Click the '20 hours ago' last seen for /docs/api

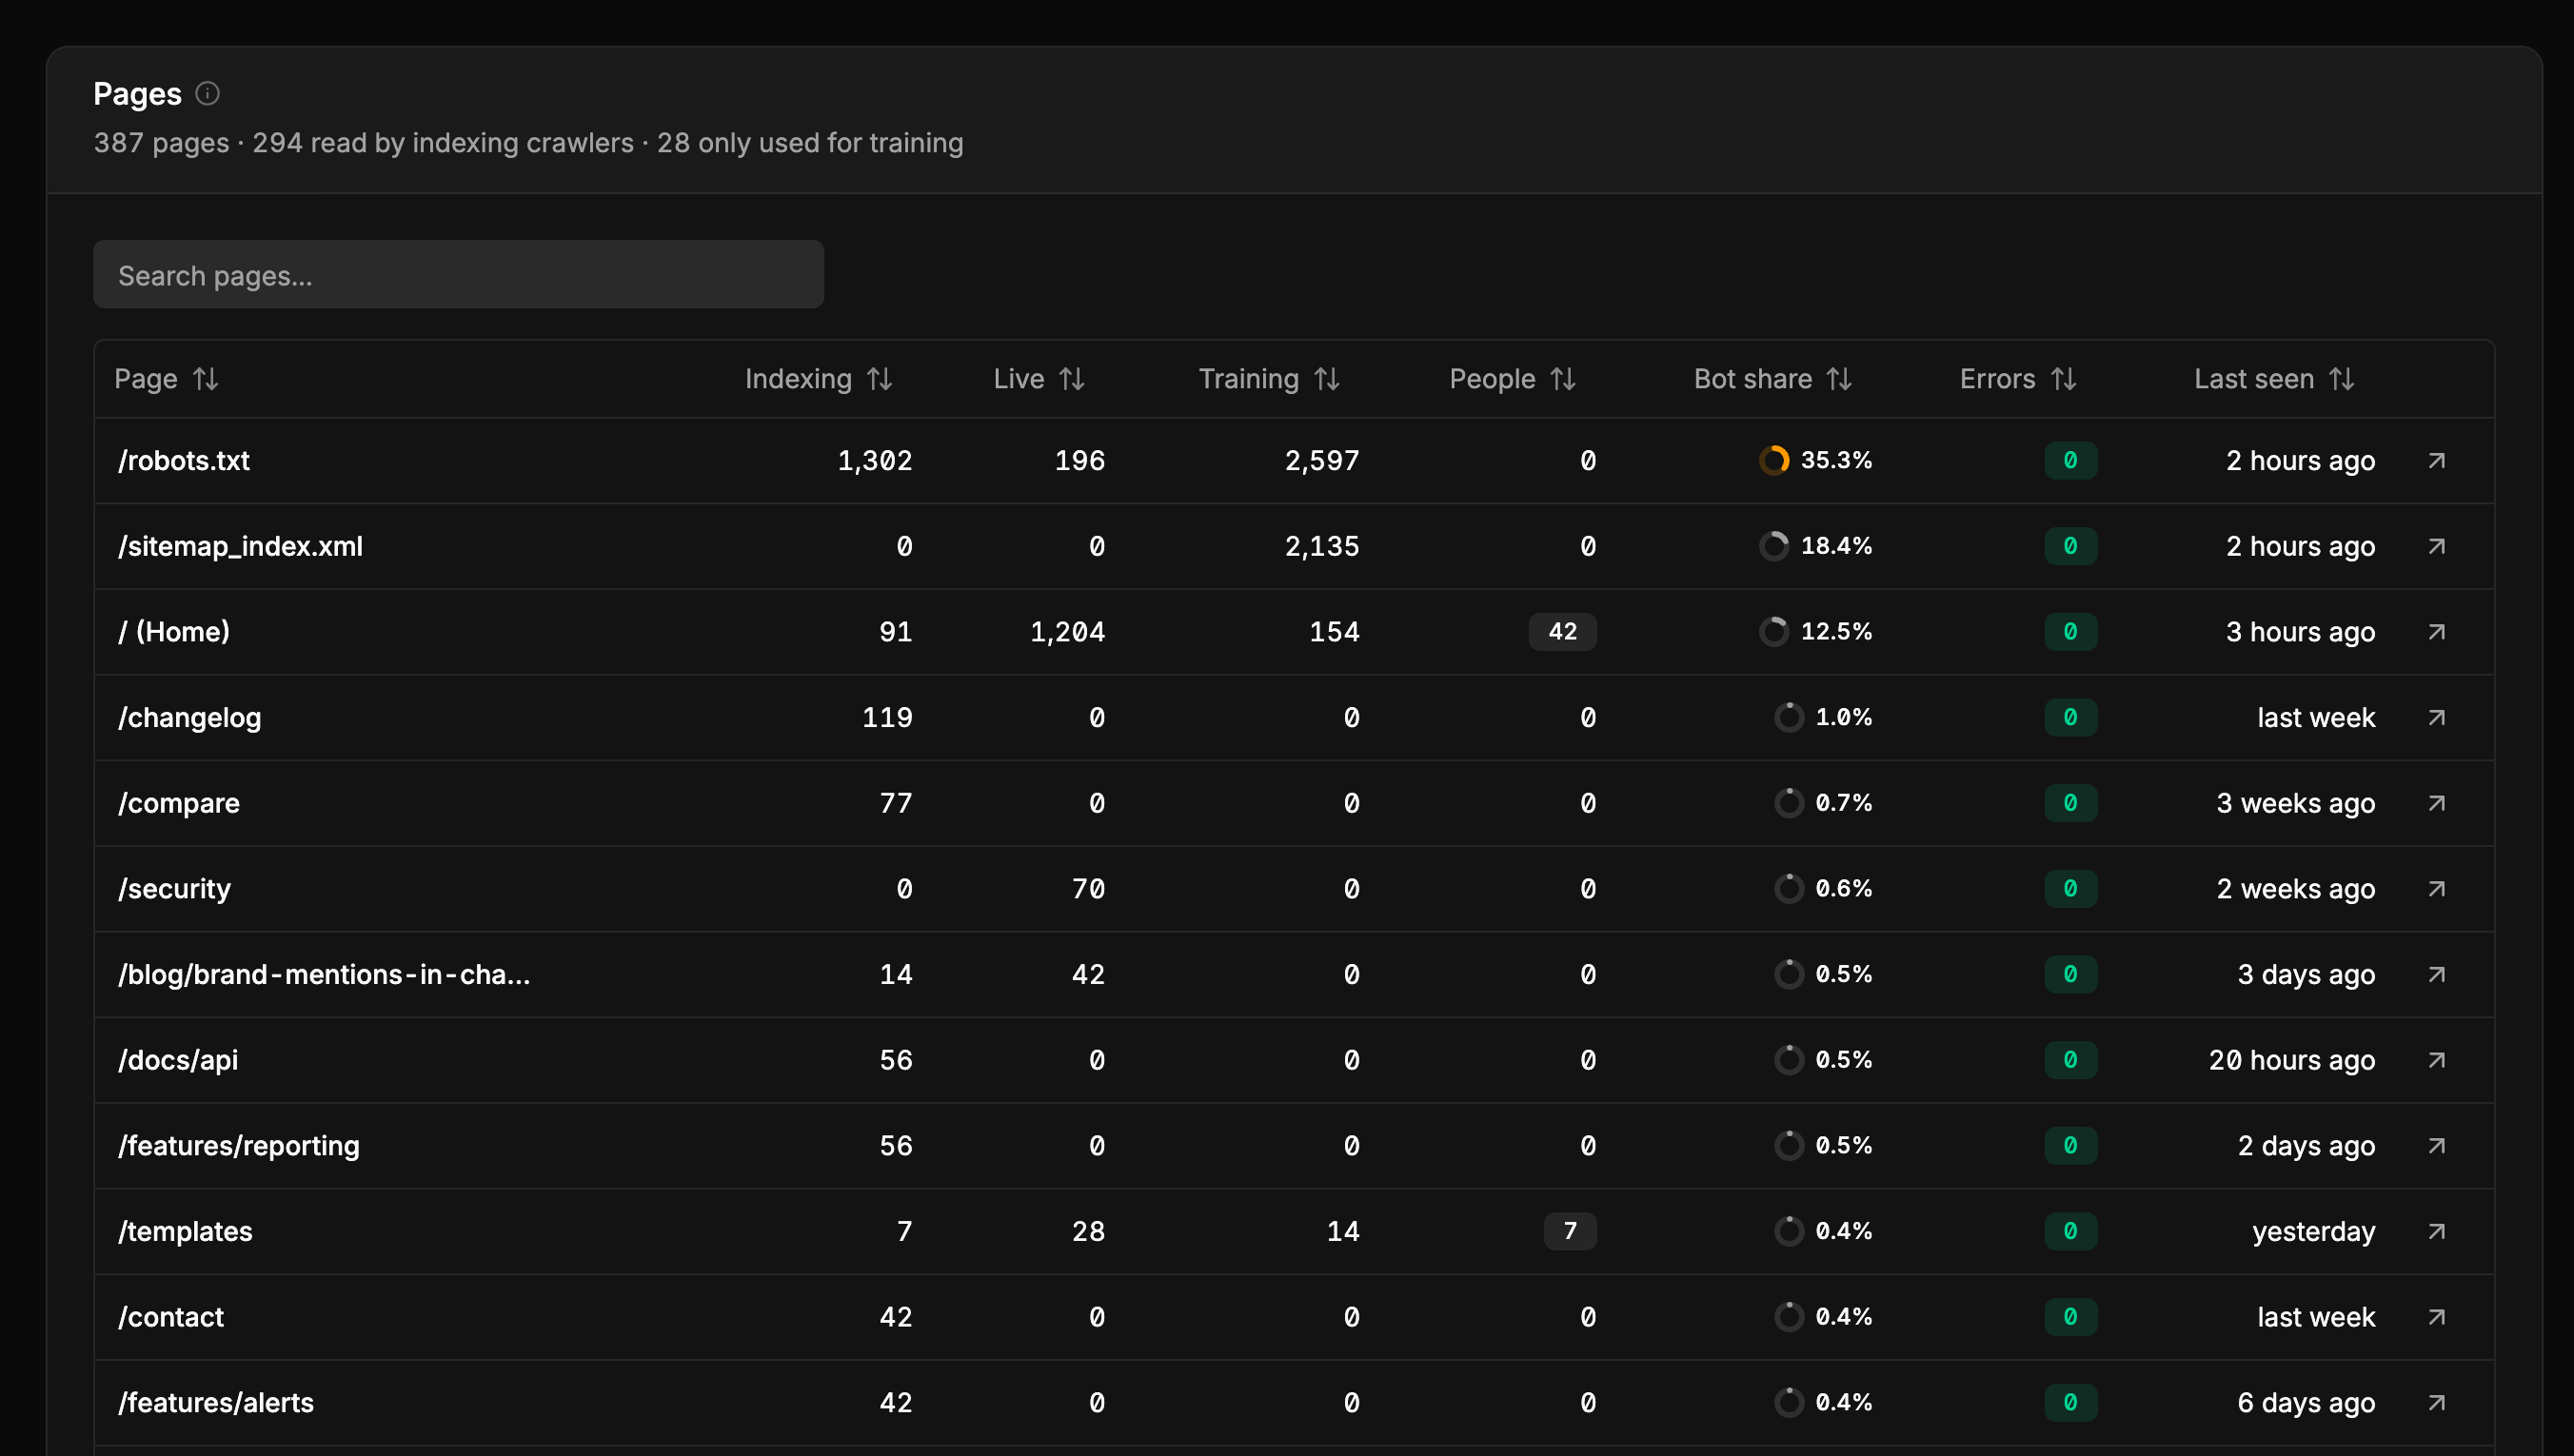pos(2291,1060)
